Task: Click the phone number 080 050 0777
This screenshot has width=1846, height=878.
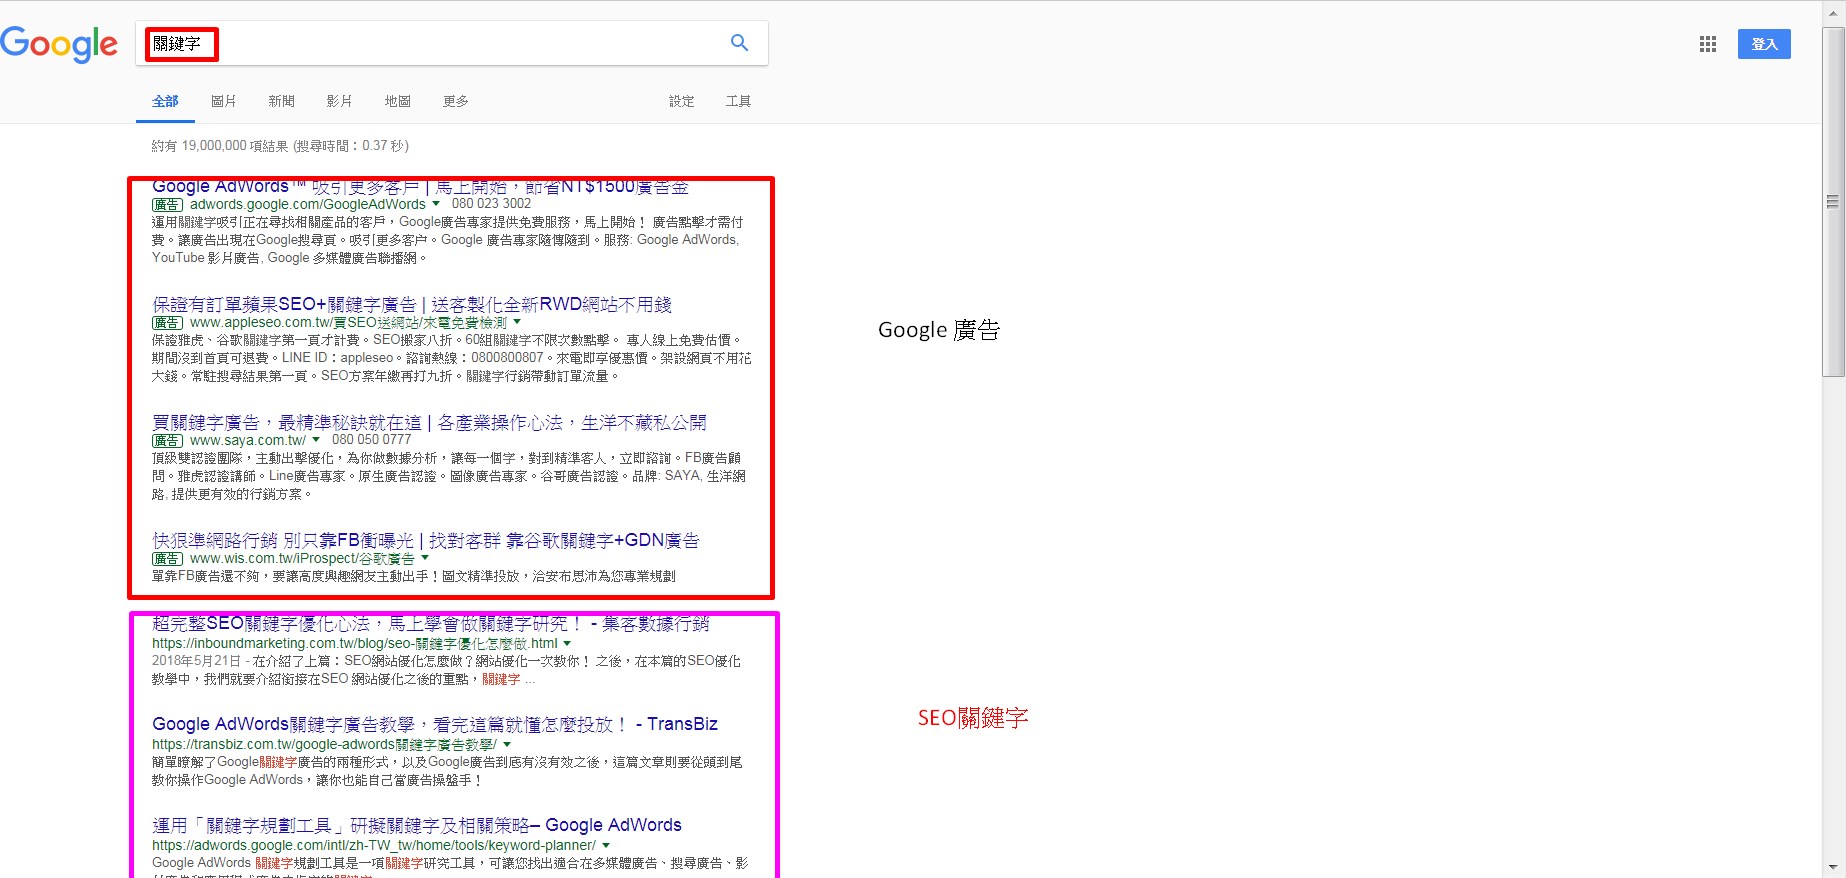Action: (x=371, y=440)
